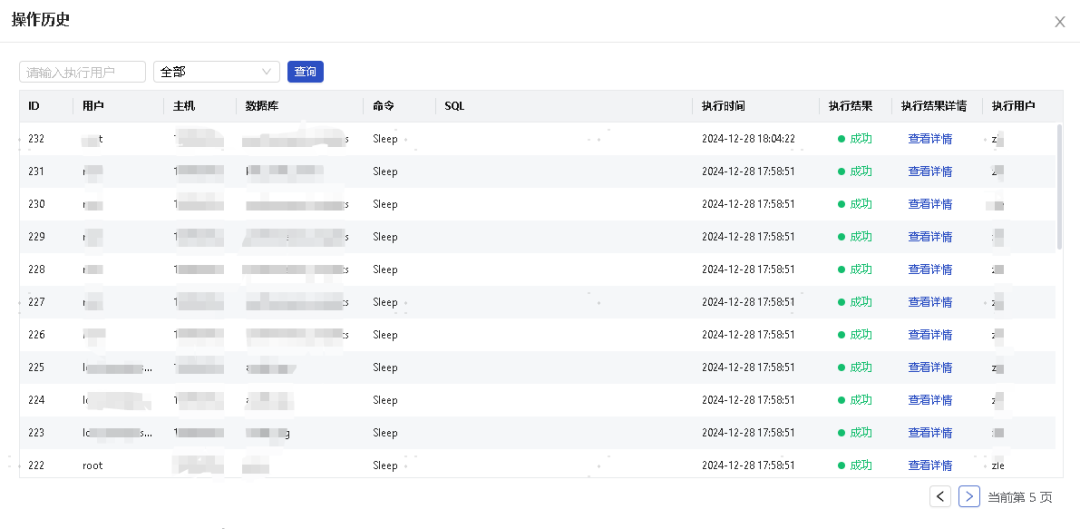Open 查看详情 for ID 222
The height and width of the screenshot is (529, 1080).
coord(930,465)
